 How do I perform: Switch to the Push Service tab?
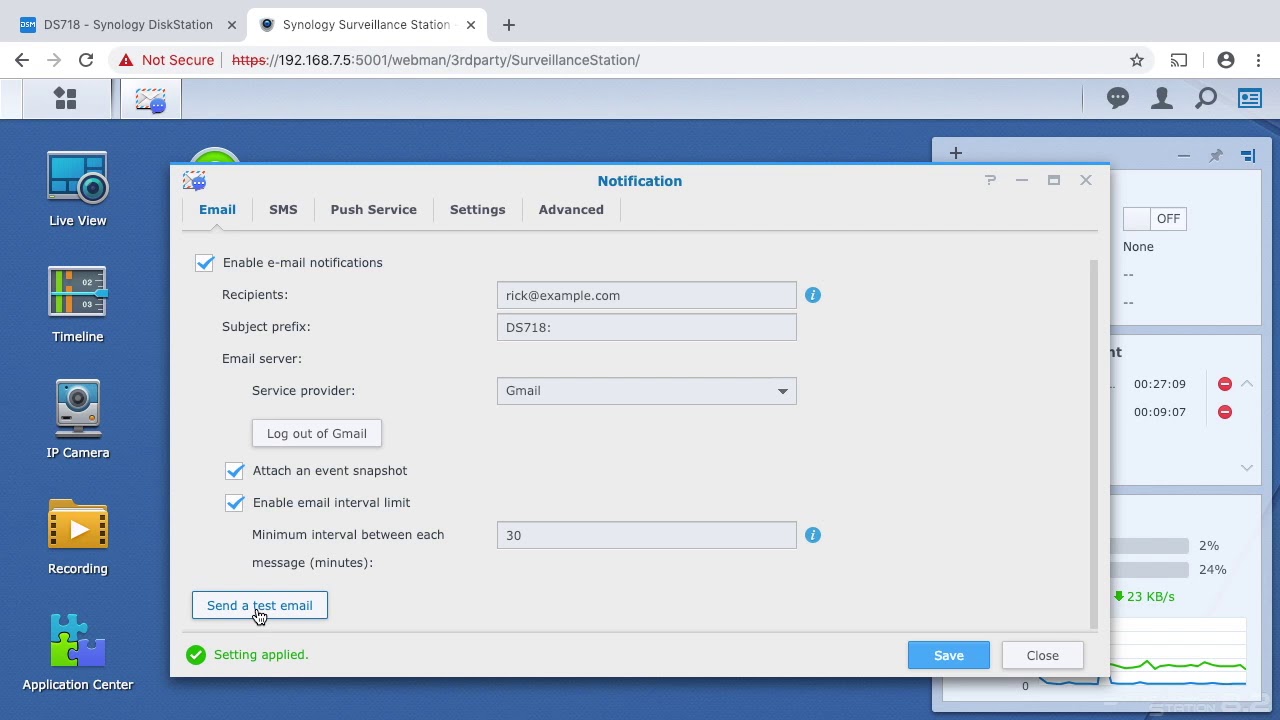[373, 209]
